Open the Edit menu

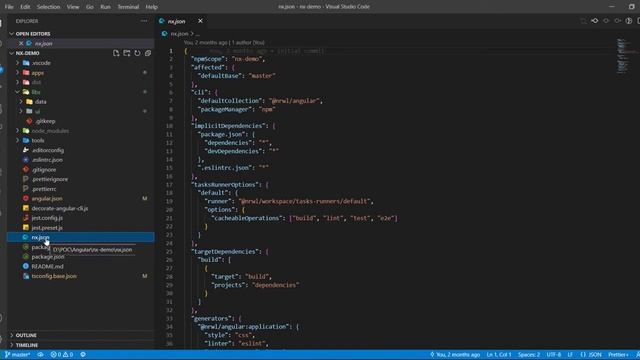25,7
